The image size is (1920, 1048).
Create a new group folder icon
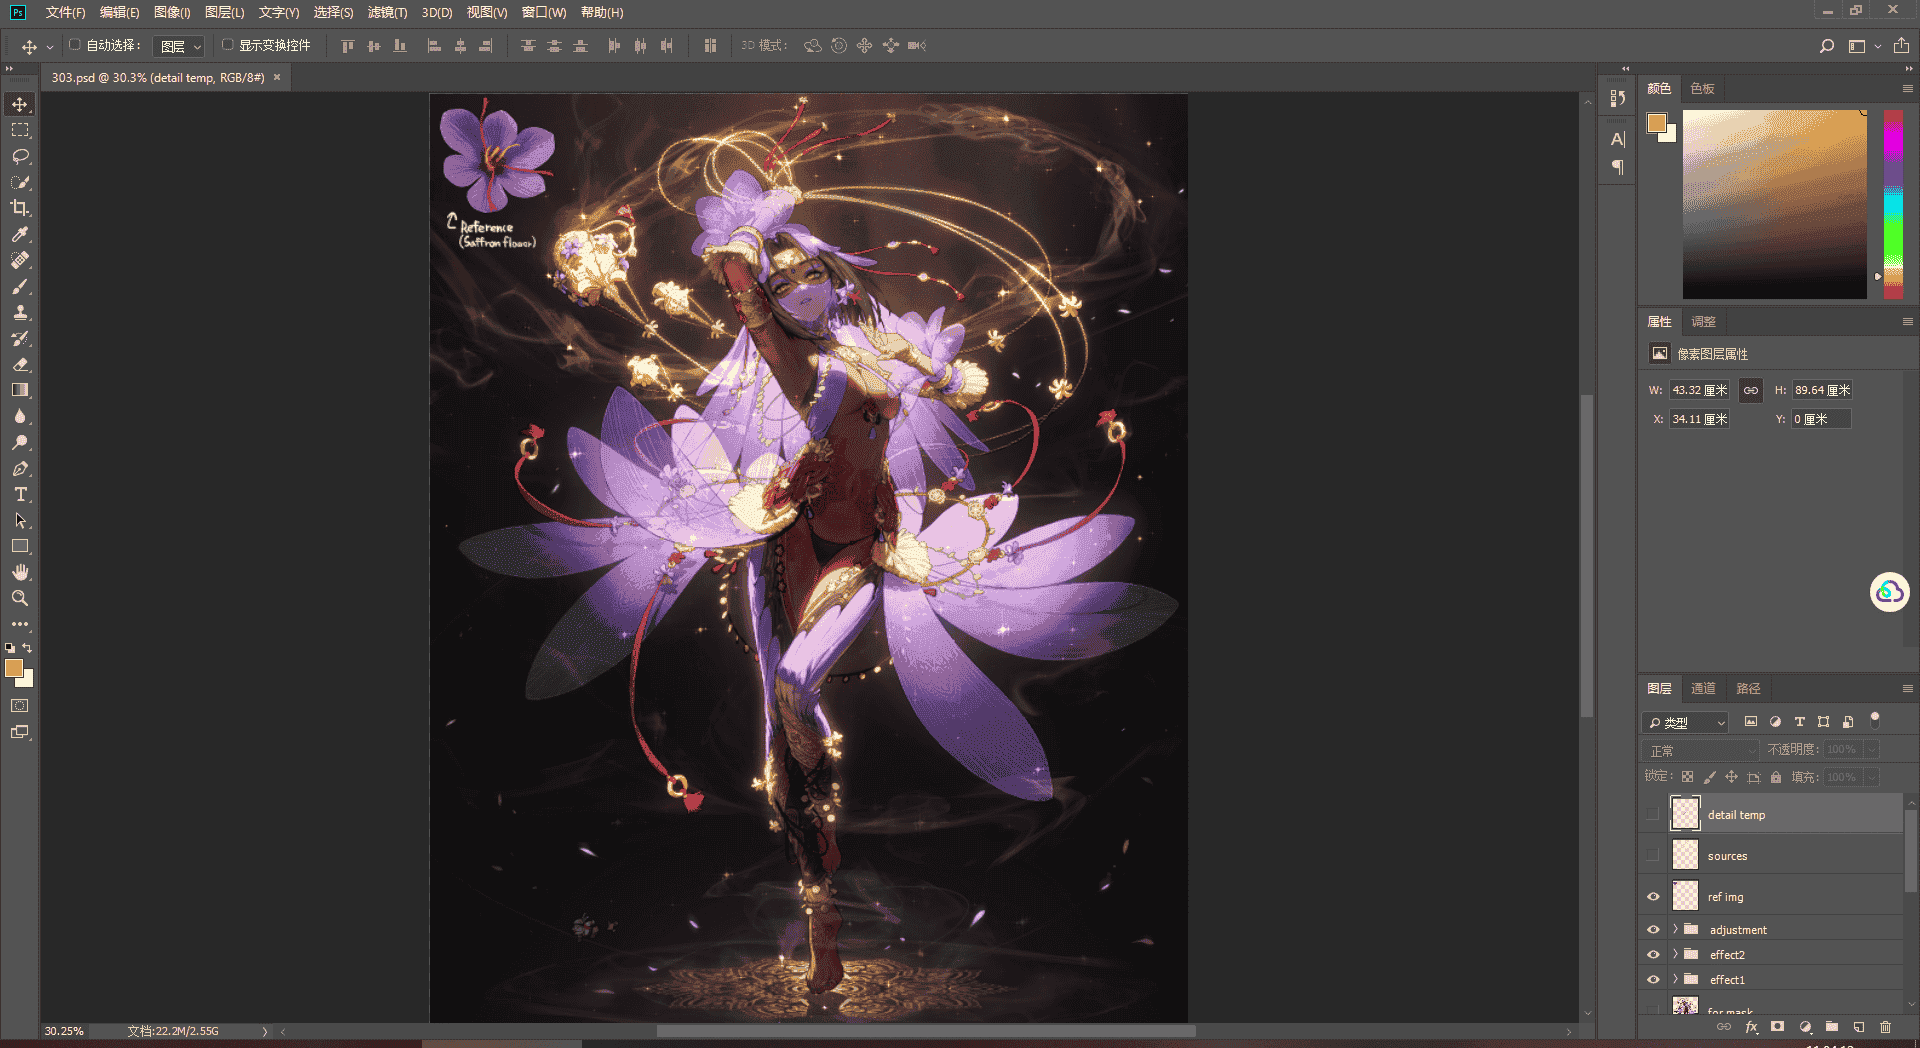(x=1832, y=1027)
